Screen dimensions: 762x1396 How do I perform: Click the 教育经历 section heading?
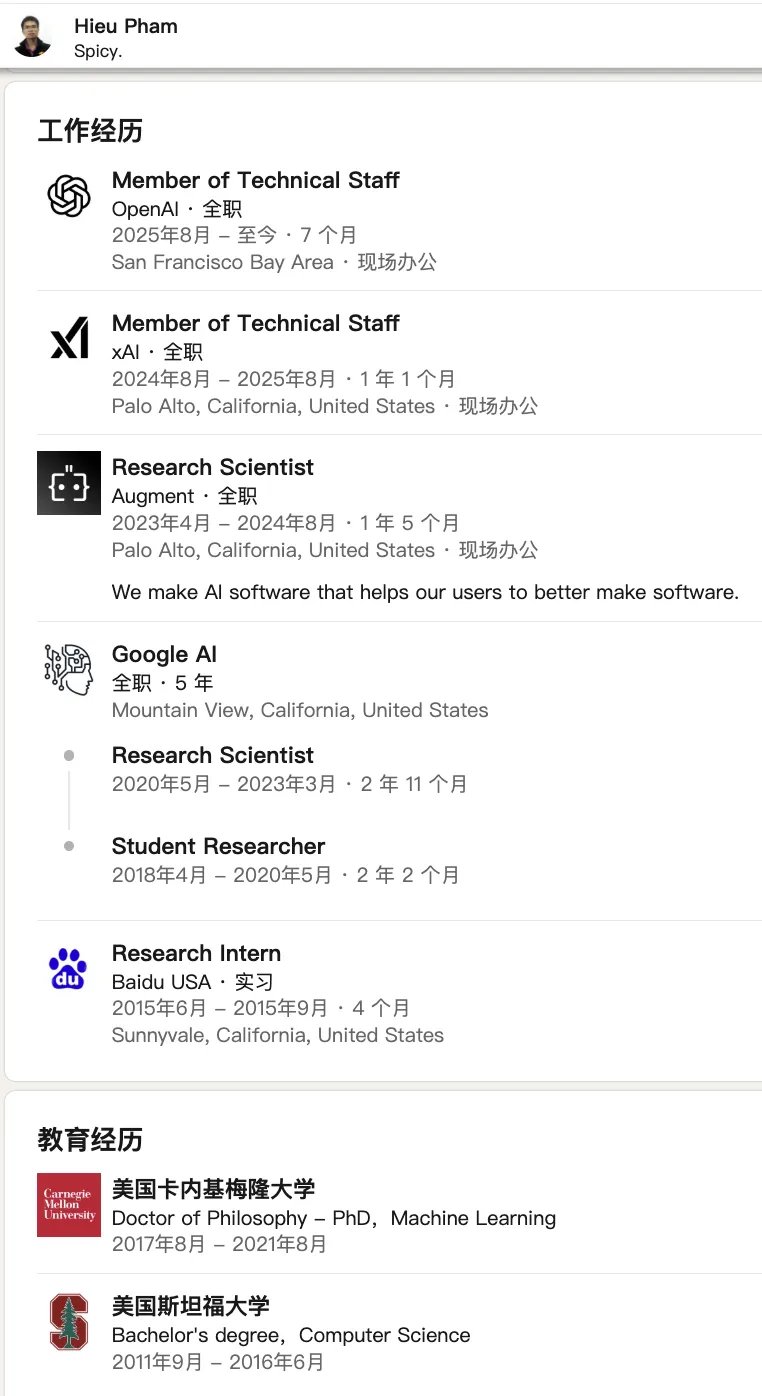[90, 1139]
